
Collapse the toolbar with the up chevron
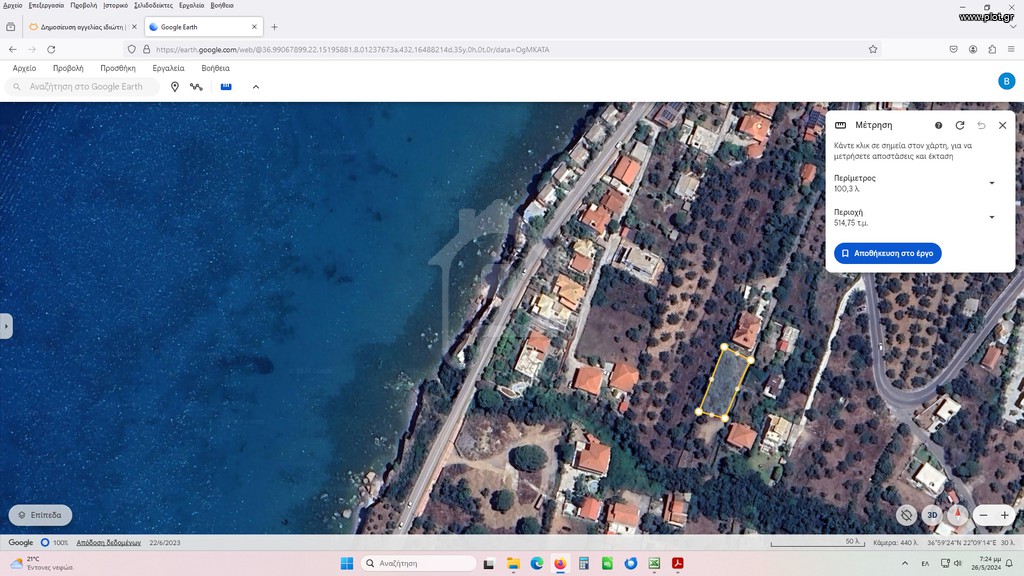[256, 87]
